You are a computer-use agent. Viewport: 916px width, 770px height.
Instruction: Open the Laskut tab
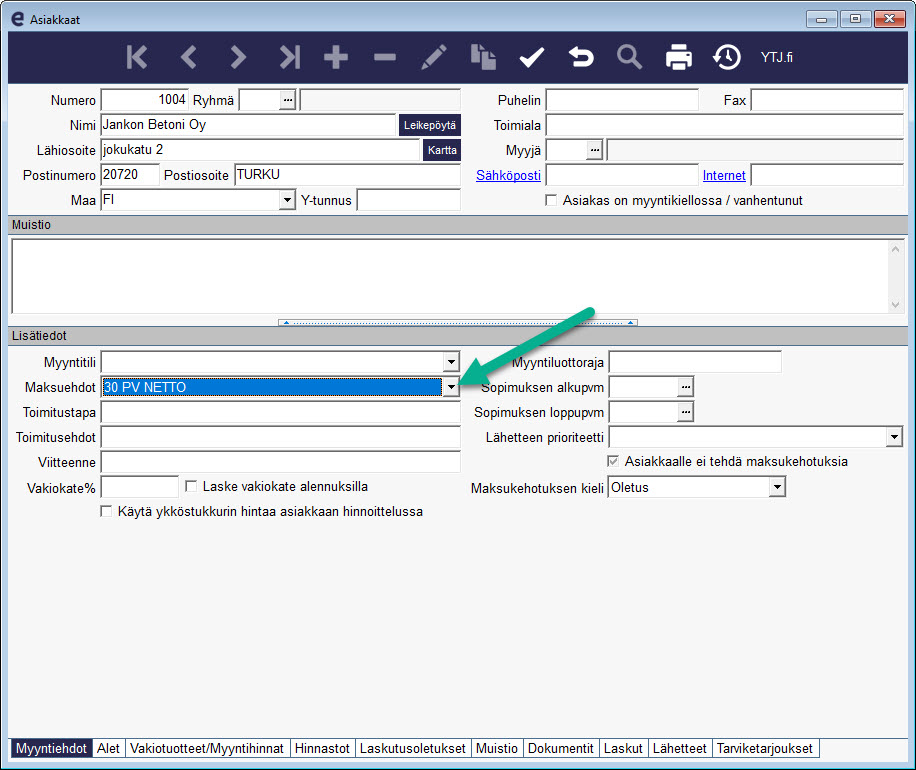(623, 748)
